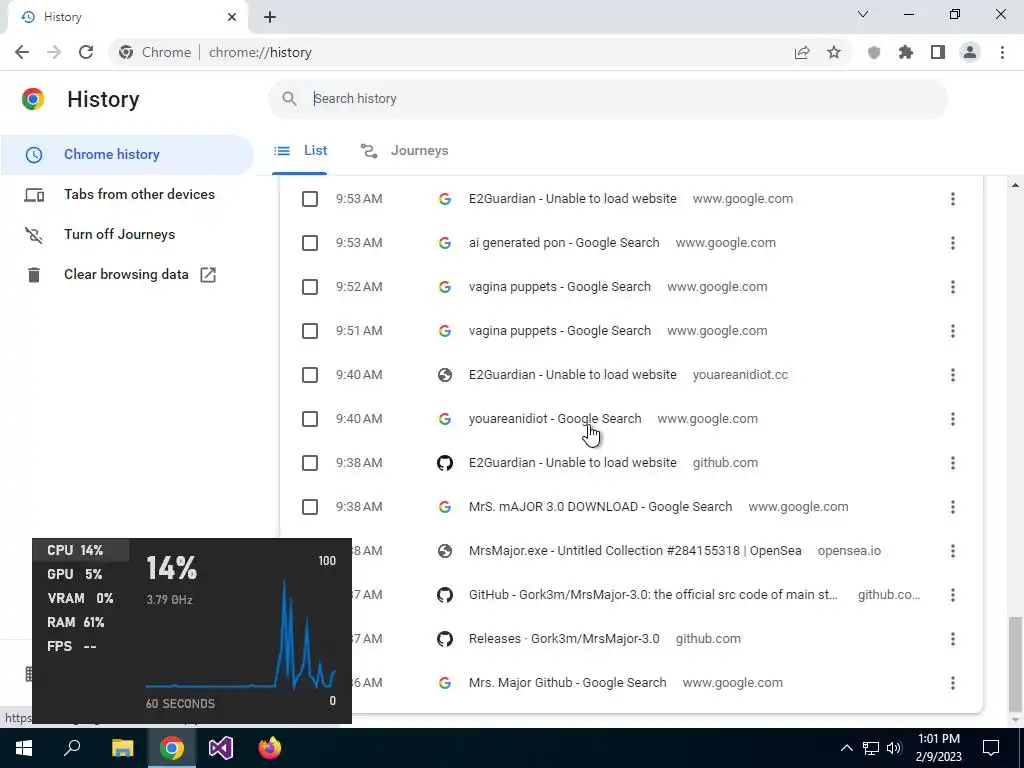The height and width of the screenshot is (768, 1024).
Task: Check the github.com E2Guardian entry box
Action: (310, 463)
